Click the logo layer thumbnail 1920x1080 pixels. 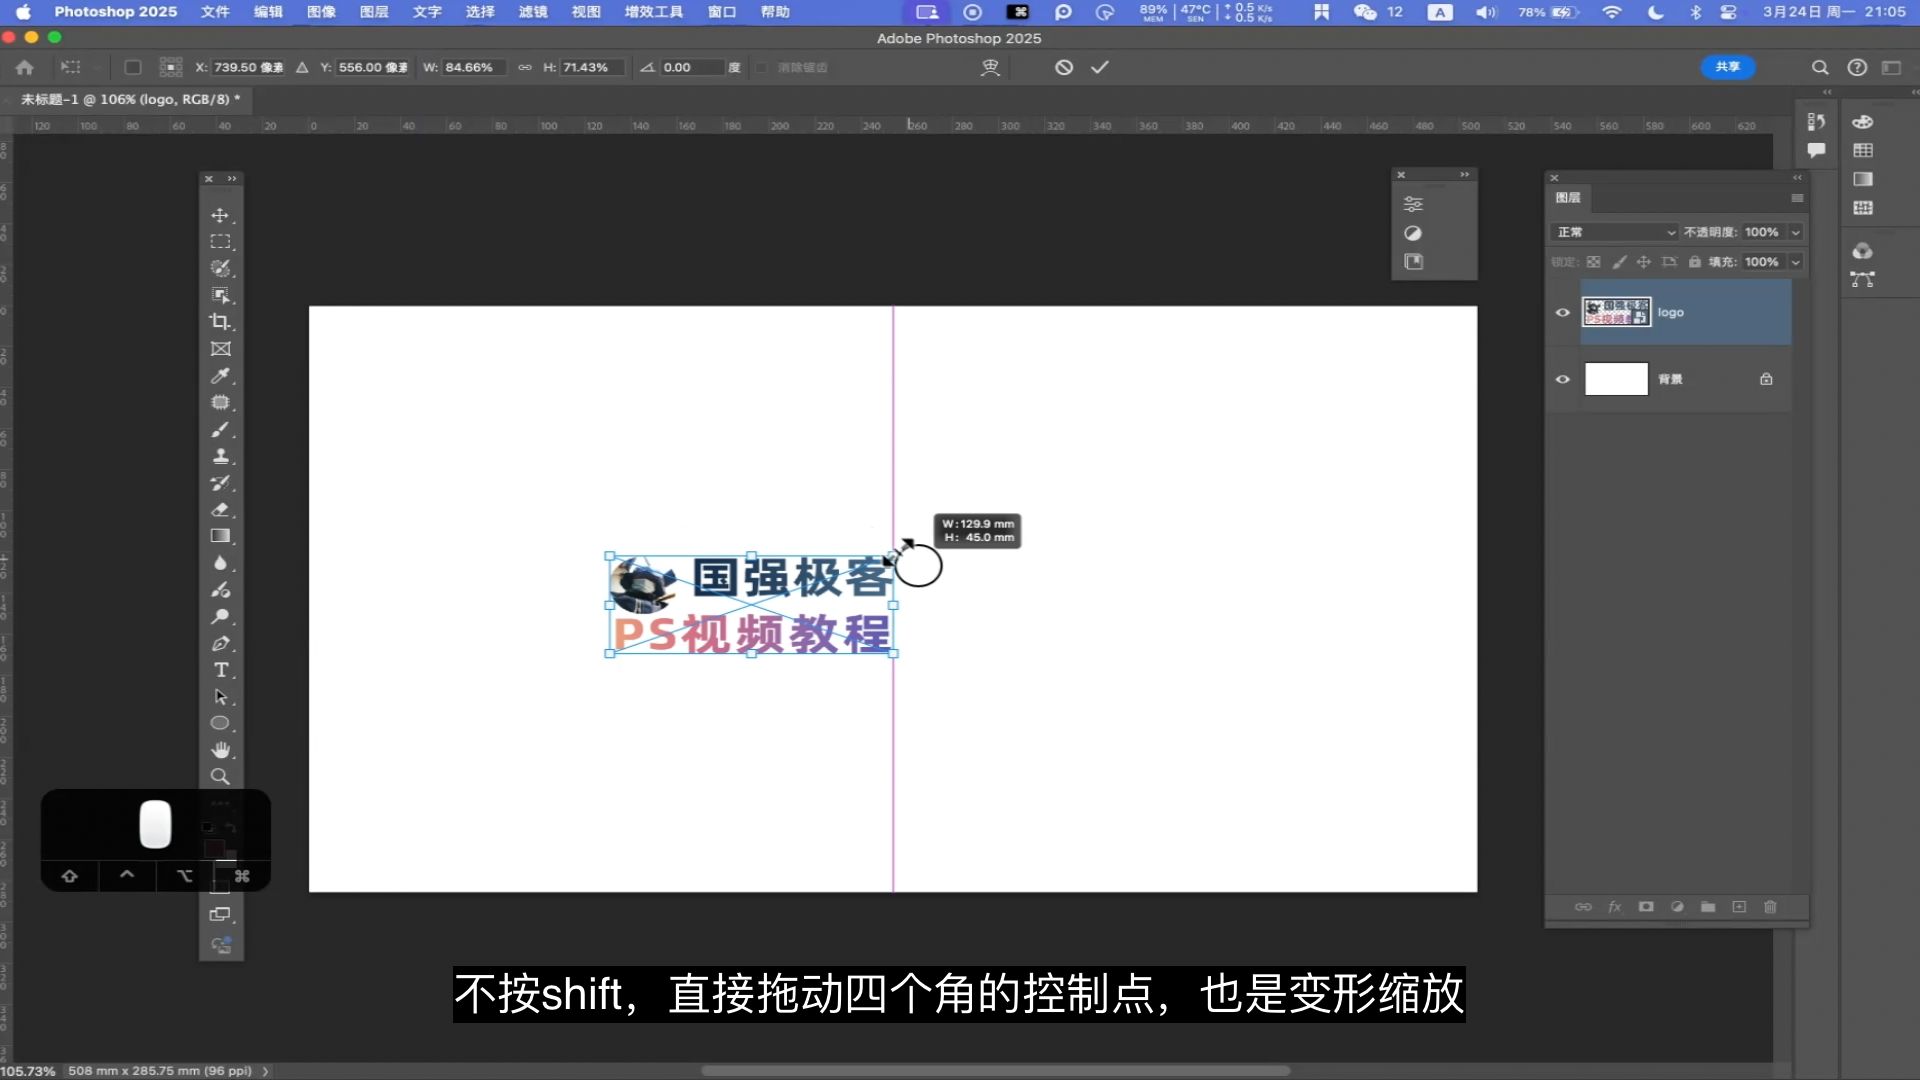pos(1616,313)
